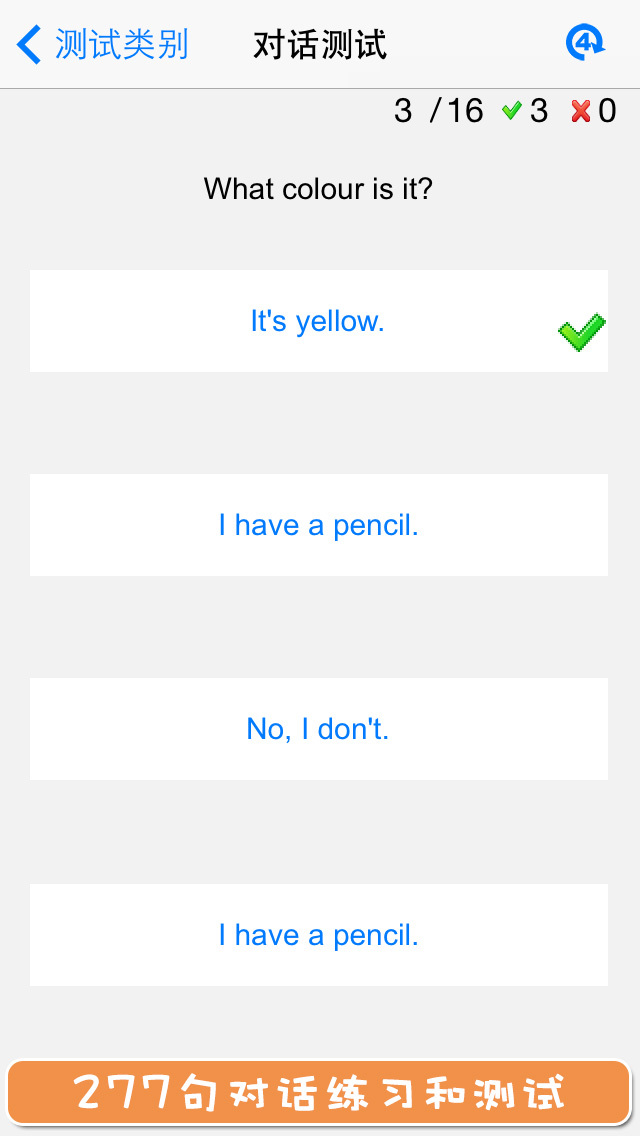Choose the answer "It's yellow."
Screen dimensions: 640x1136
[x=318, y=321]
